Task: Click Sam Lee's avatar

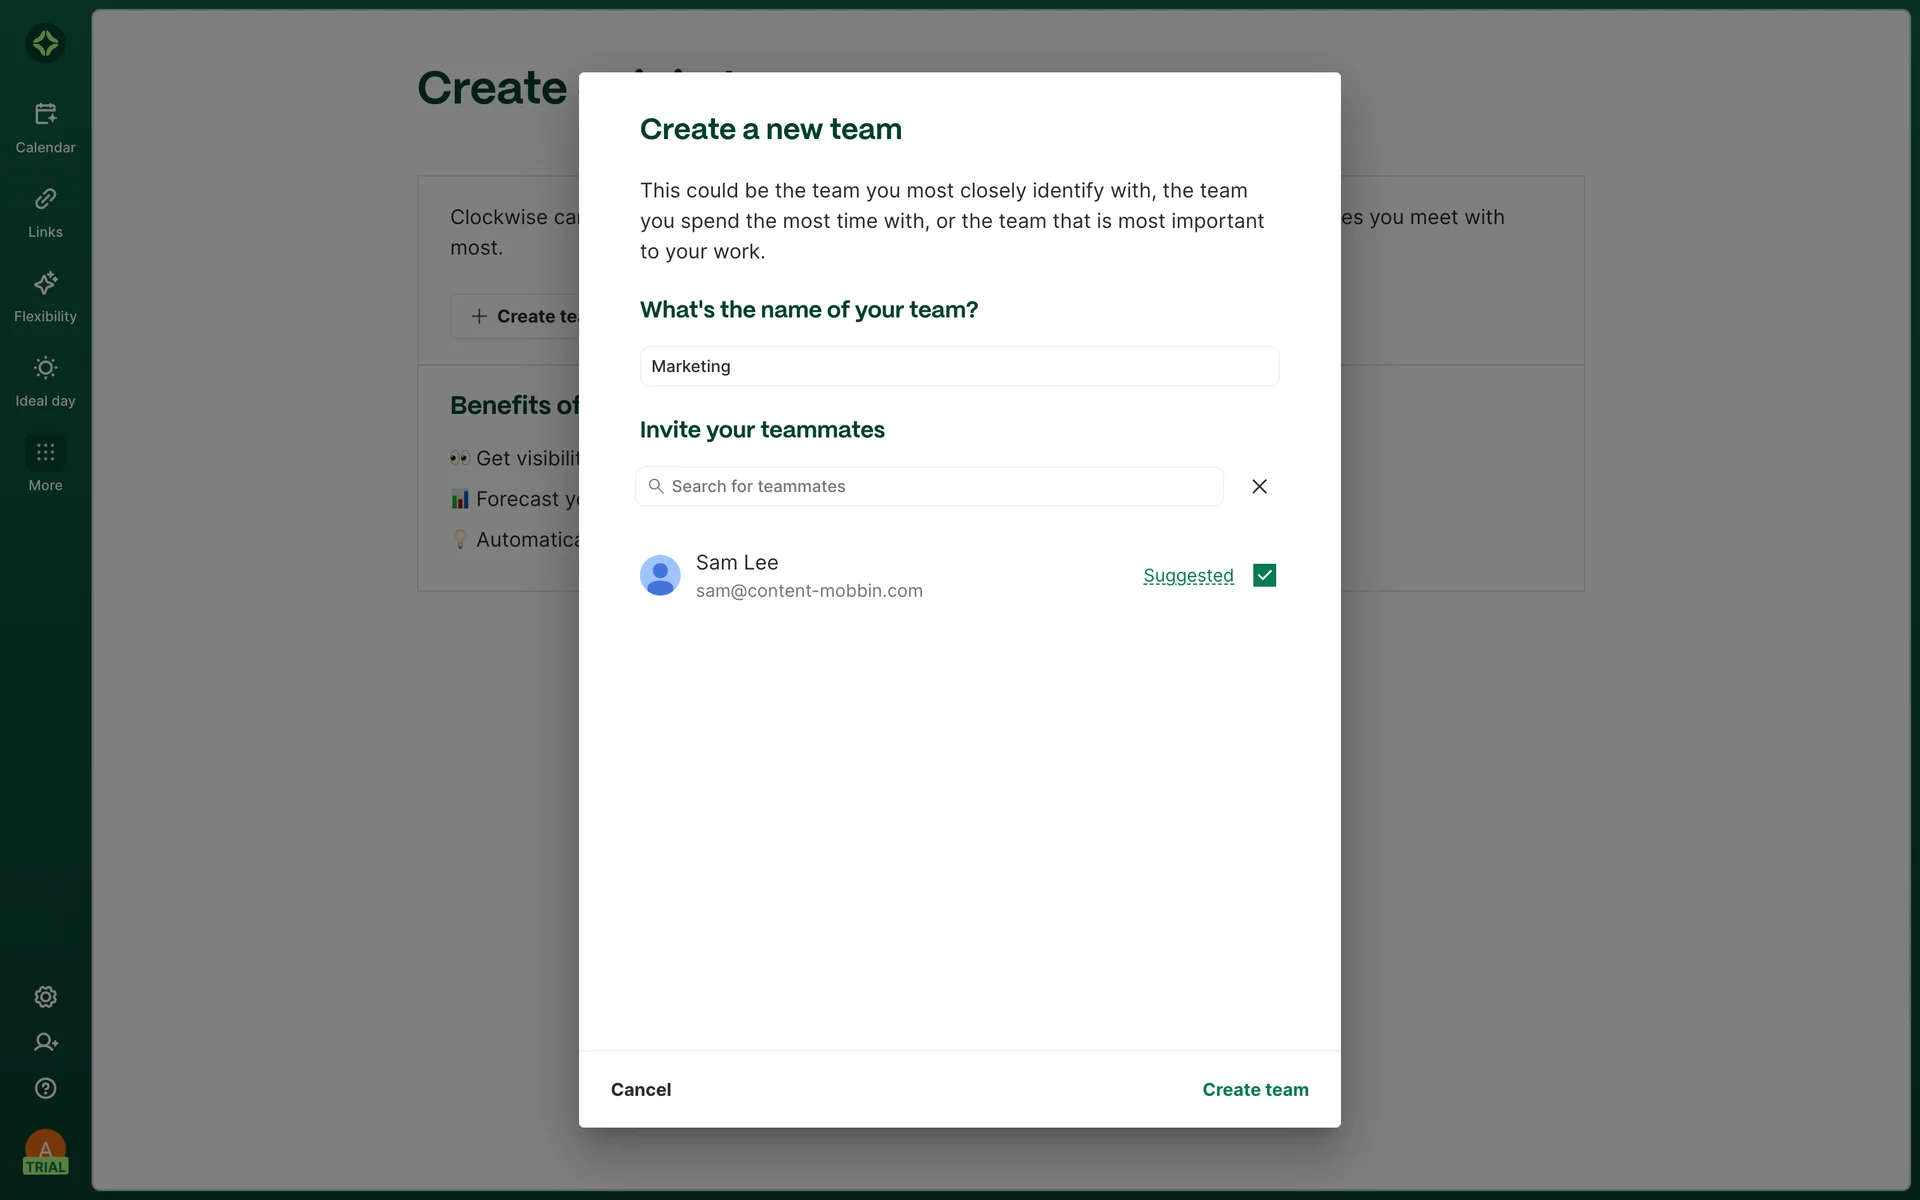Action: coord(660,575)
